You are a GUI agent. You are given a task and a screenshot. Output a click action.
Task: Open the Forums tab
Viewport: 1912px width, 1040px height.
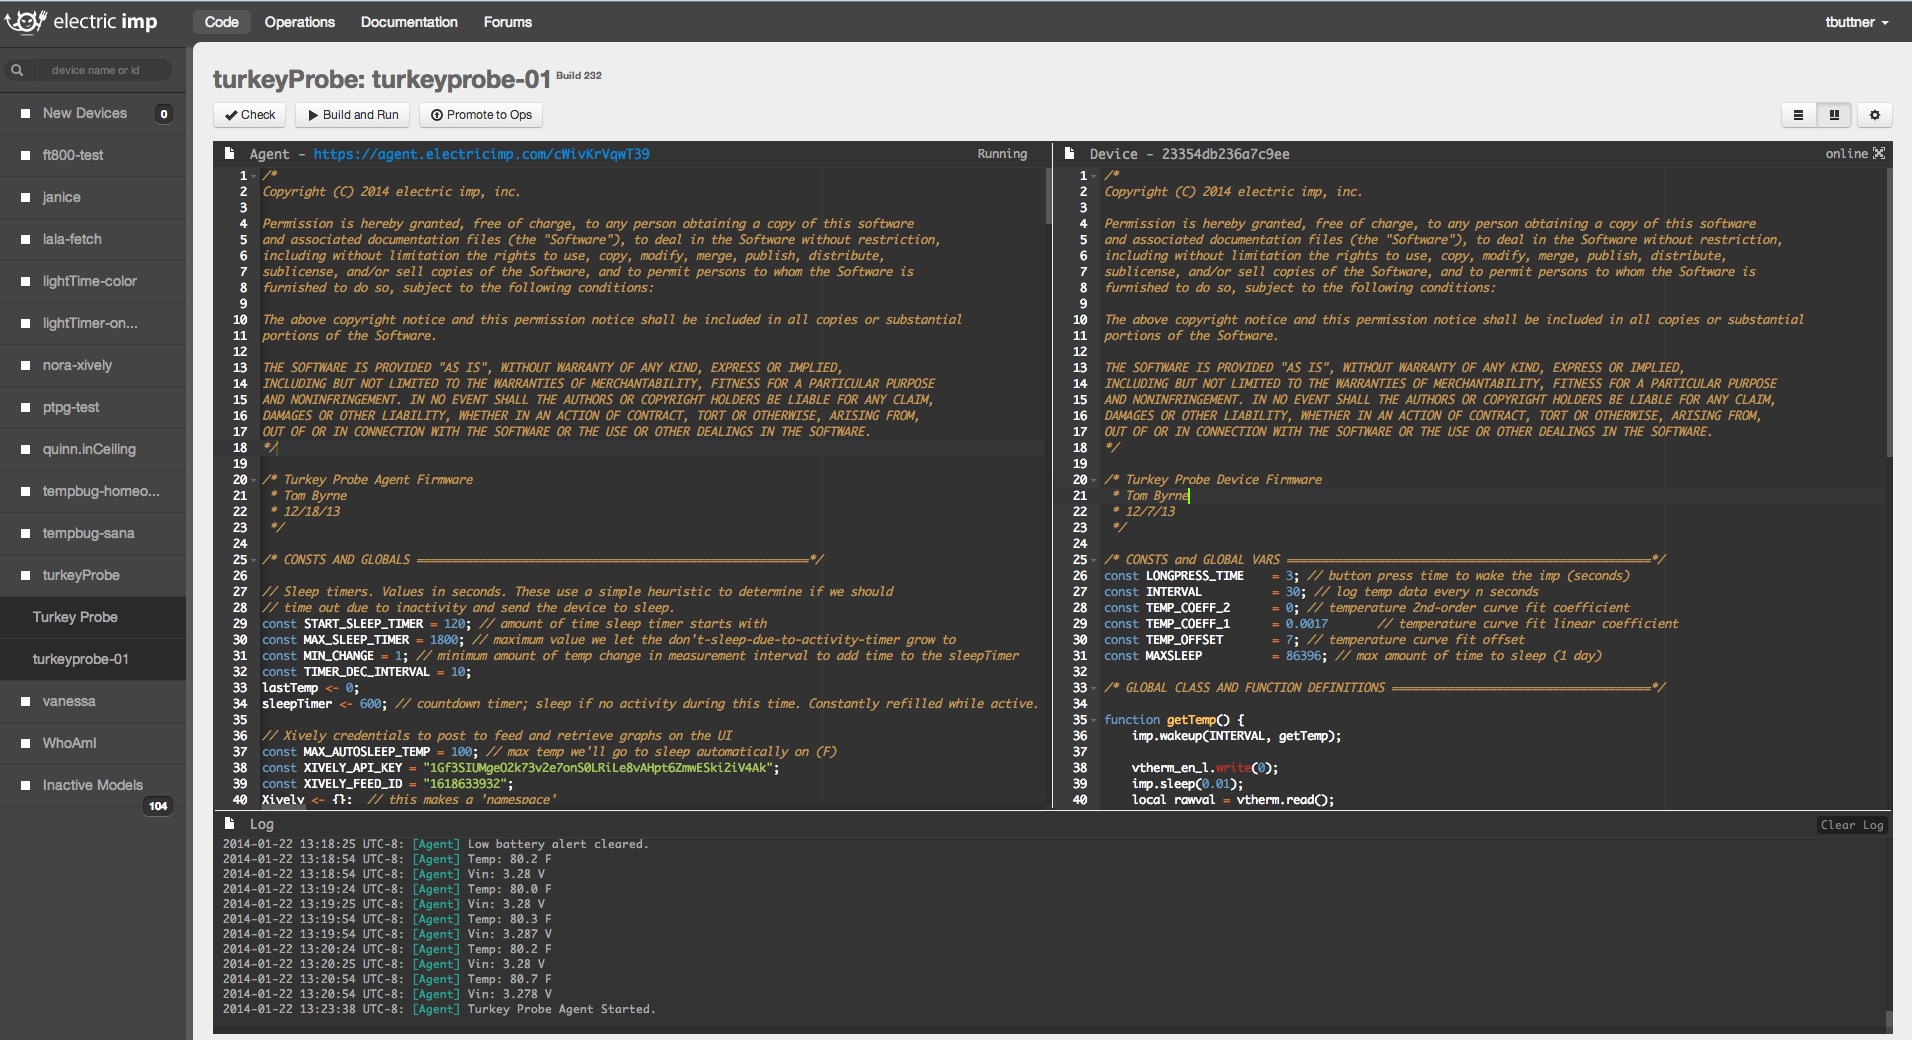(508, 22)
